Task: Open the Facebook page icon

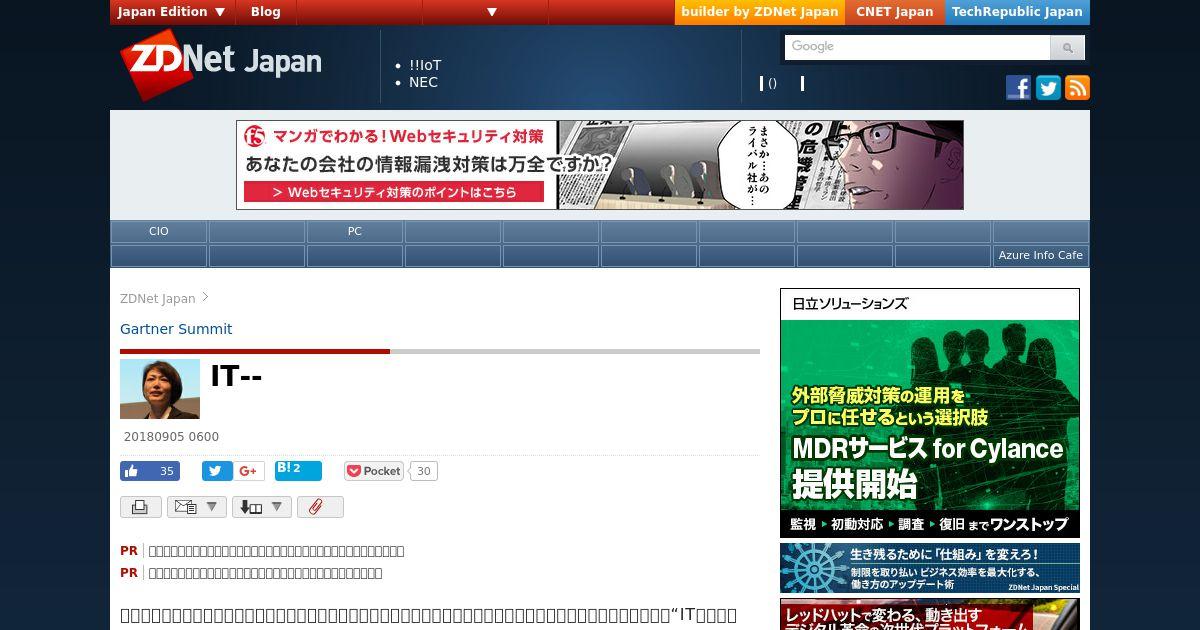Action: click(1018, 88)
